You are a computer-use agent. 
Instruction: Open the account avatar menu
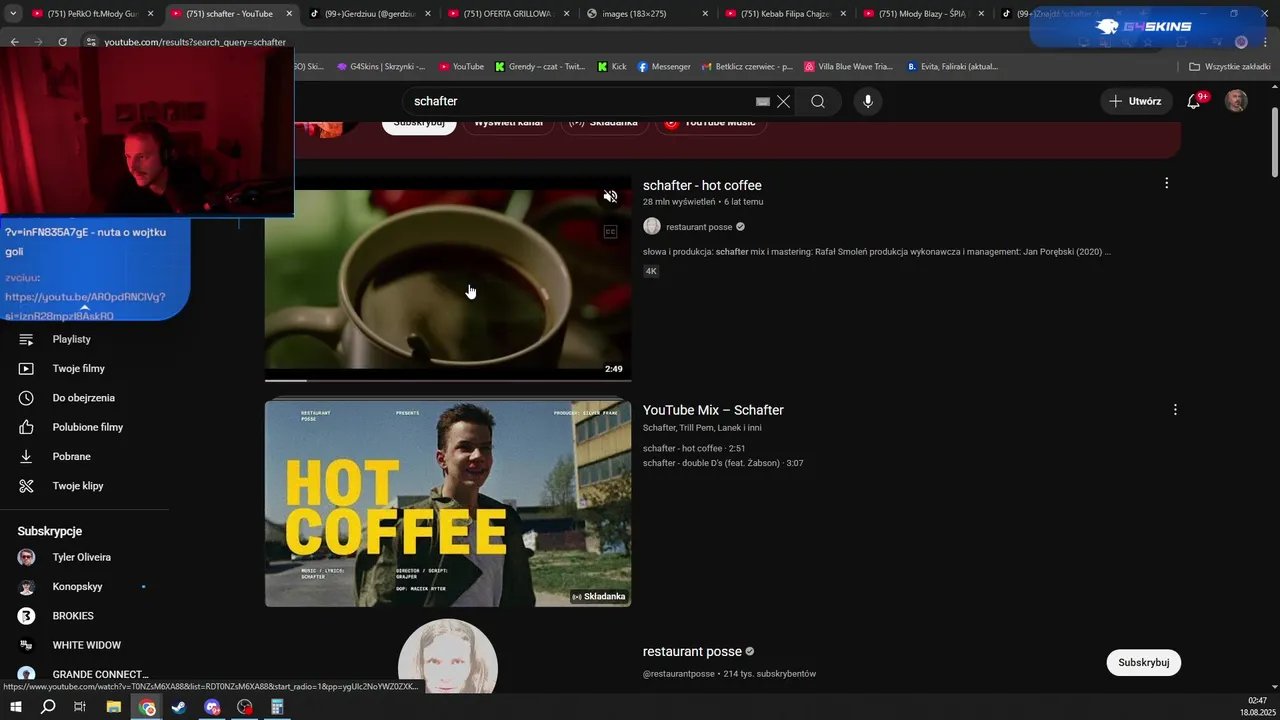[x=1237, y=101]
